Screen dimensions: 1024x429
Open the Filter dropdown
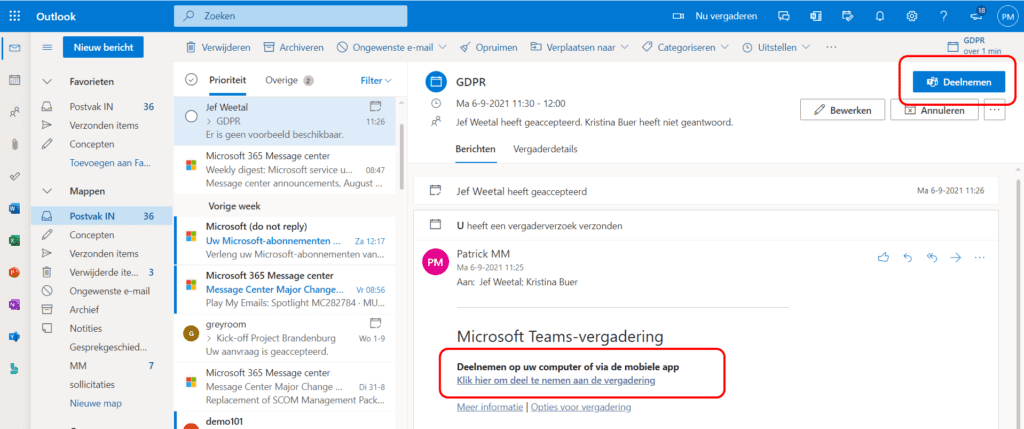(376, 81)
